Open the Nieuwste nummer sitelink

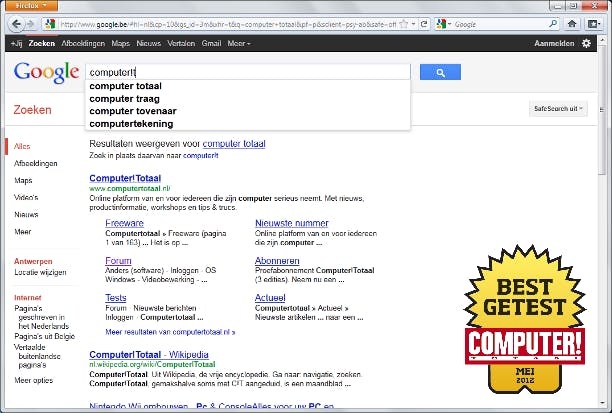(292, 223)
